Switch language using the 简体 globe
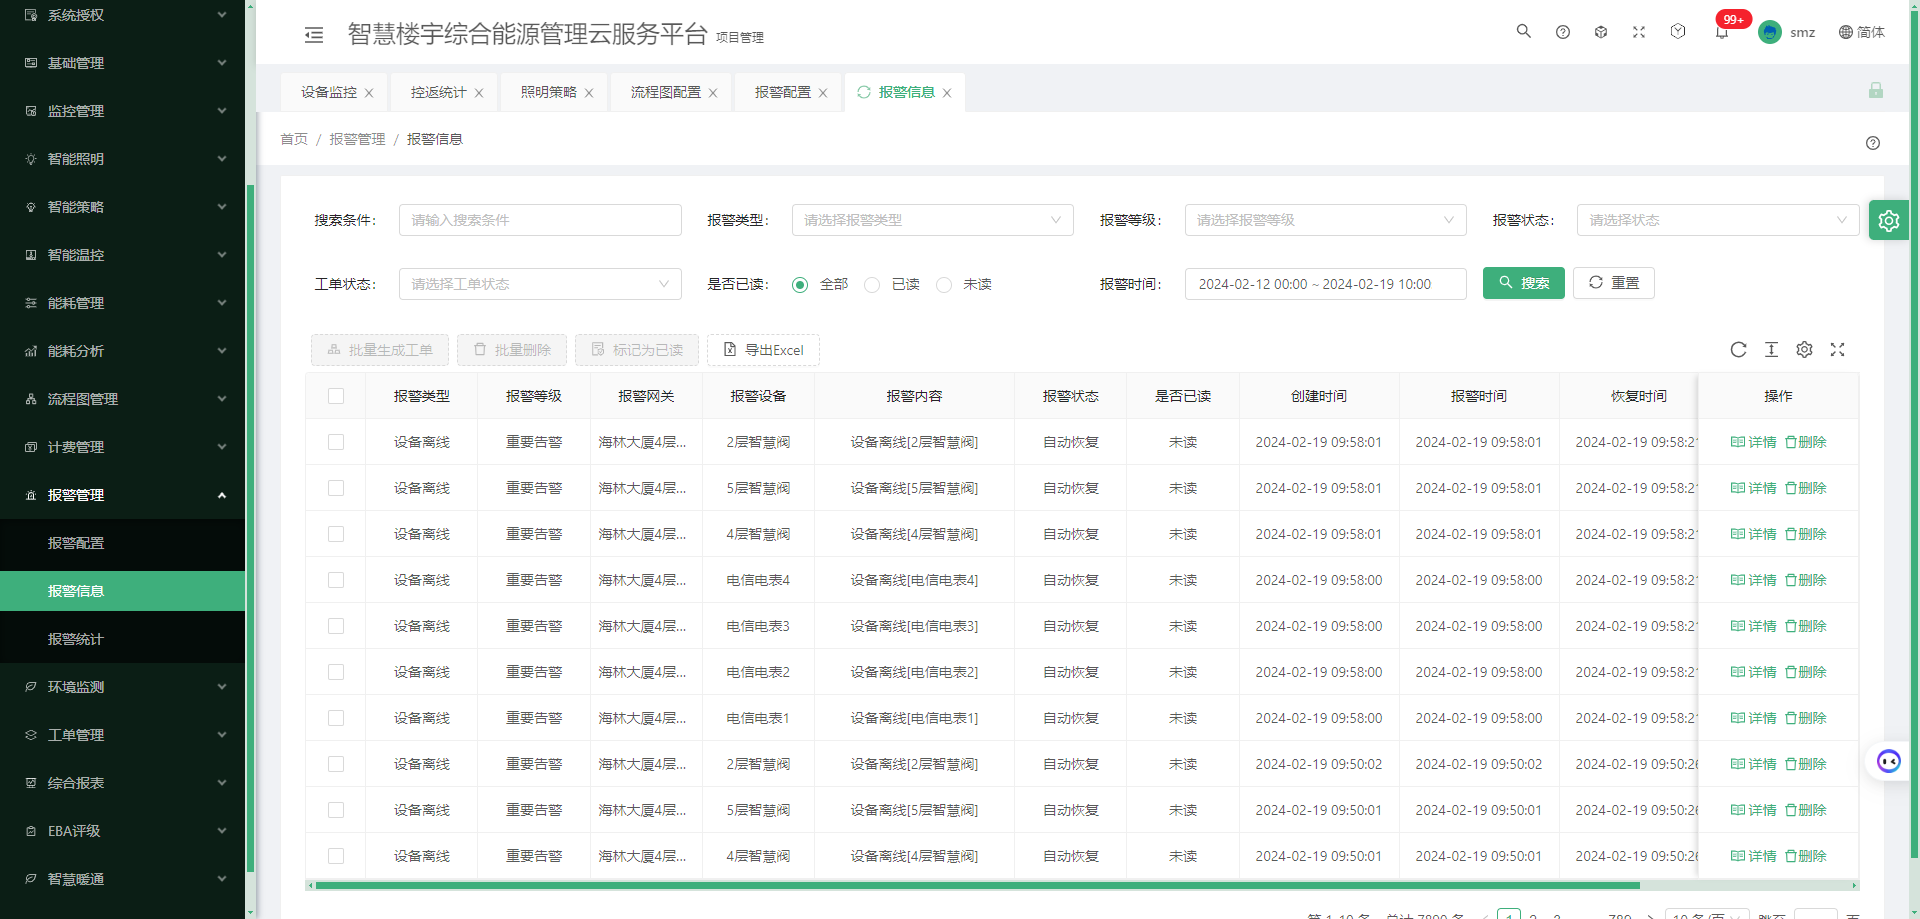This screenshot has width=1920, height=919. [x=1861, y=32]
